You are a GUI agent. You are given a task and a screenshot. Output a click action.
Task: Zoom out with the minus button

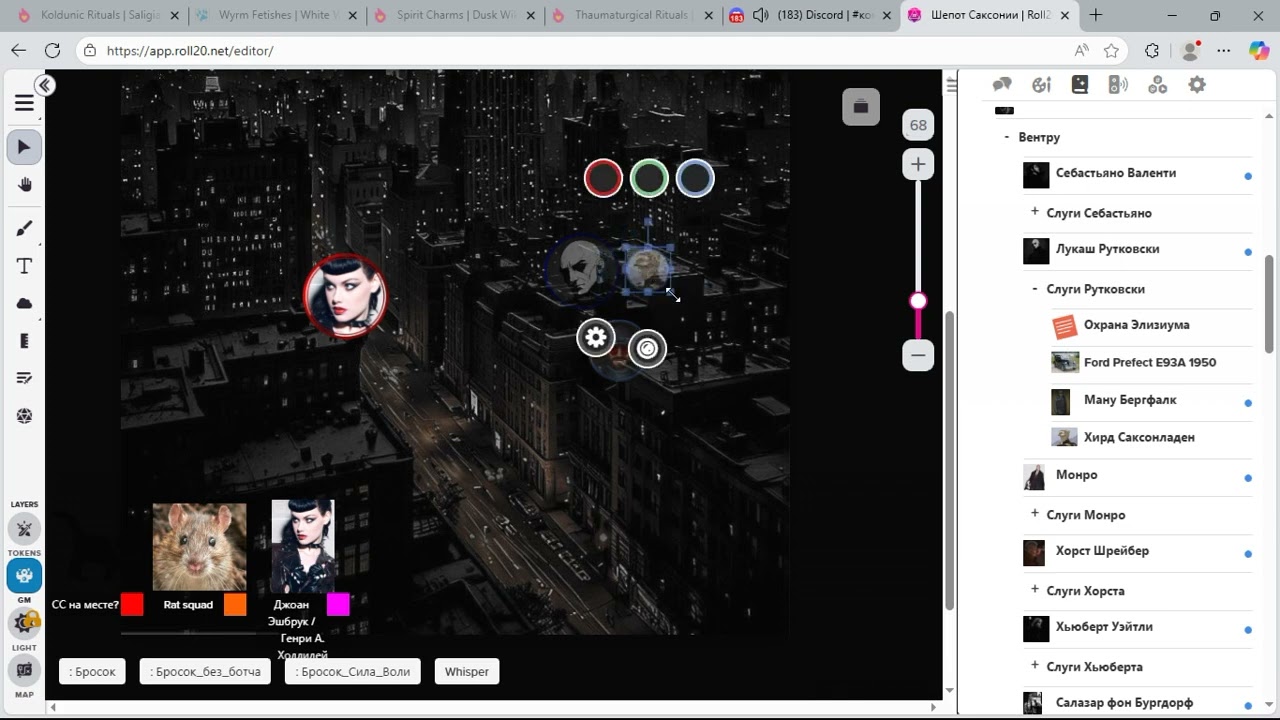point(918,355)
